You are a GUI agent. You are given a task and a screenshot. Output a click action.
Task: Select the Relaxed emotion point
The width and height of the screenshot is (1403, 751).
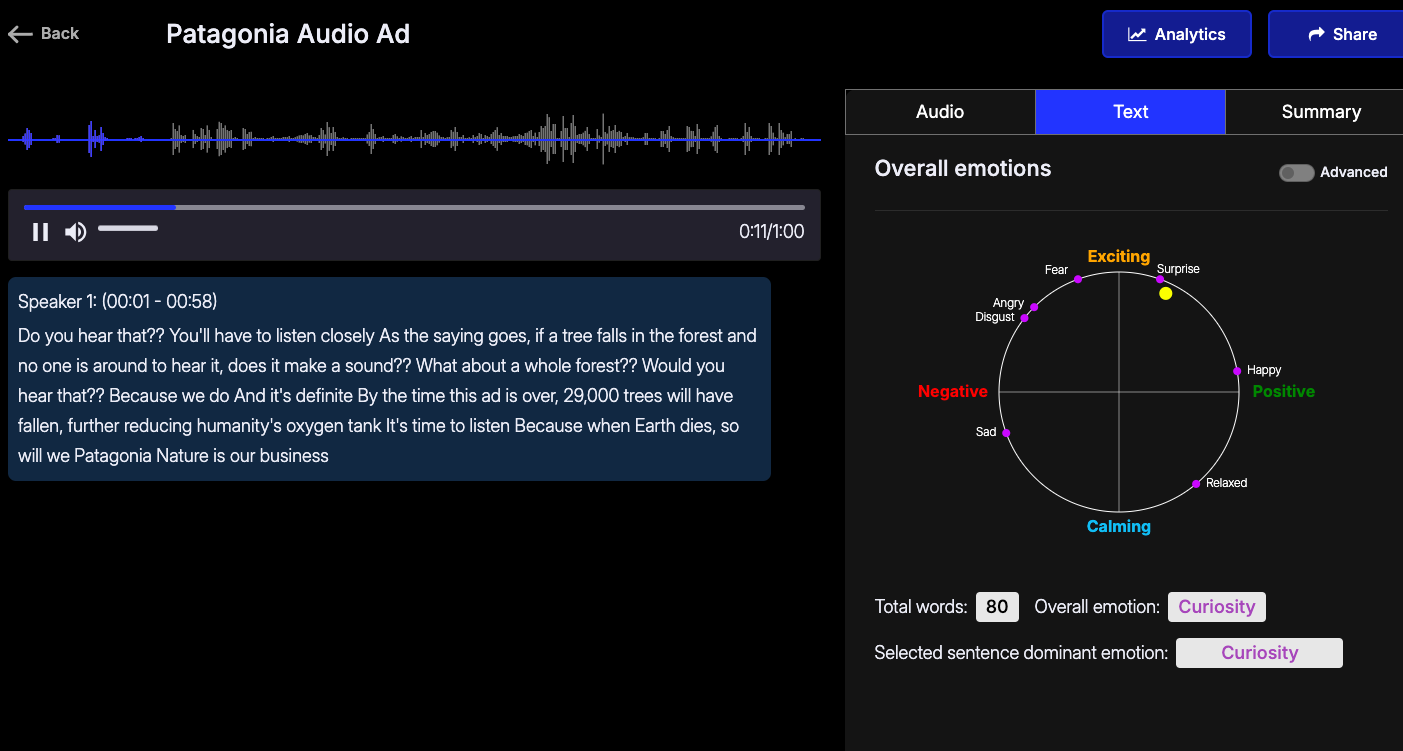(x=1196, y=484)
